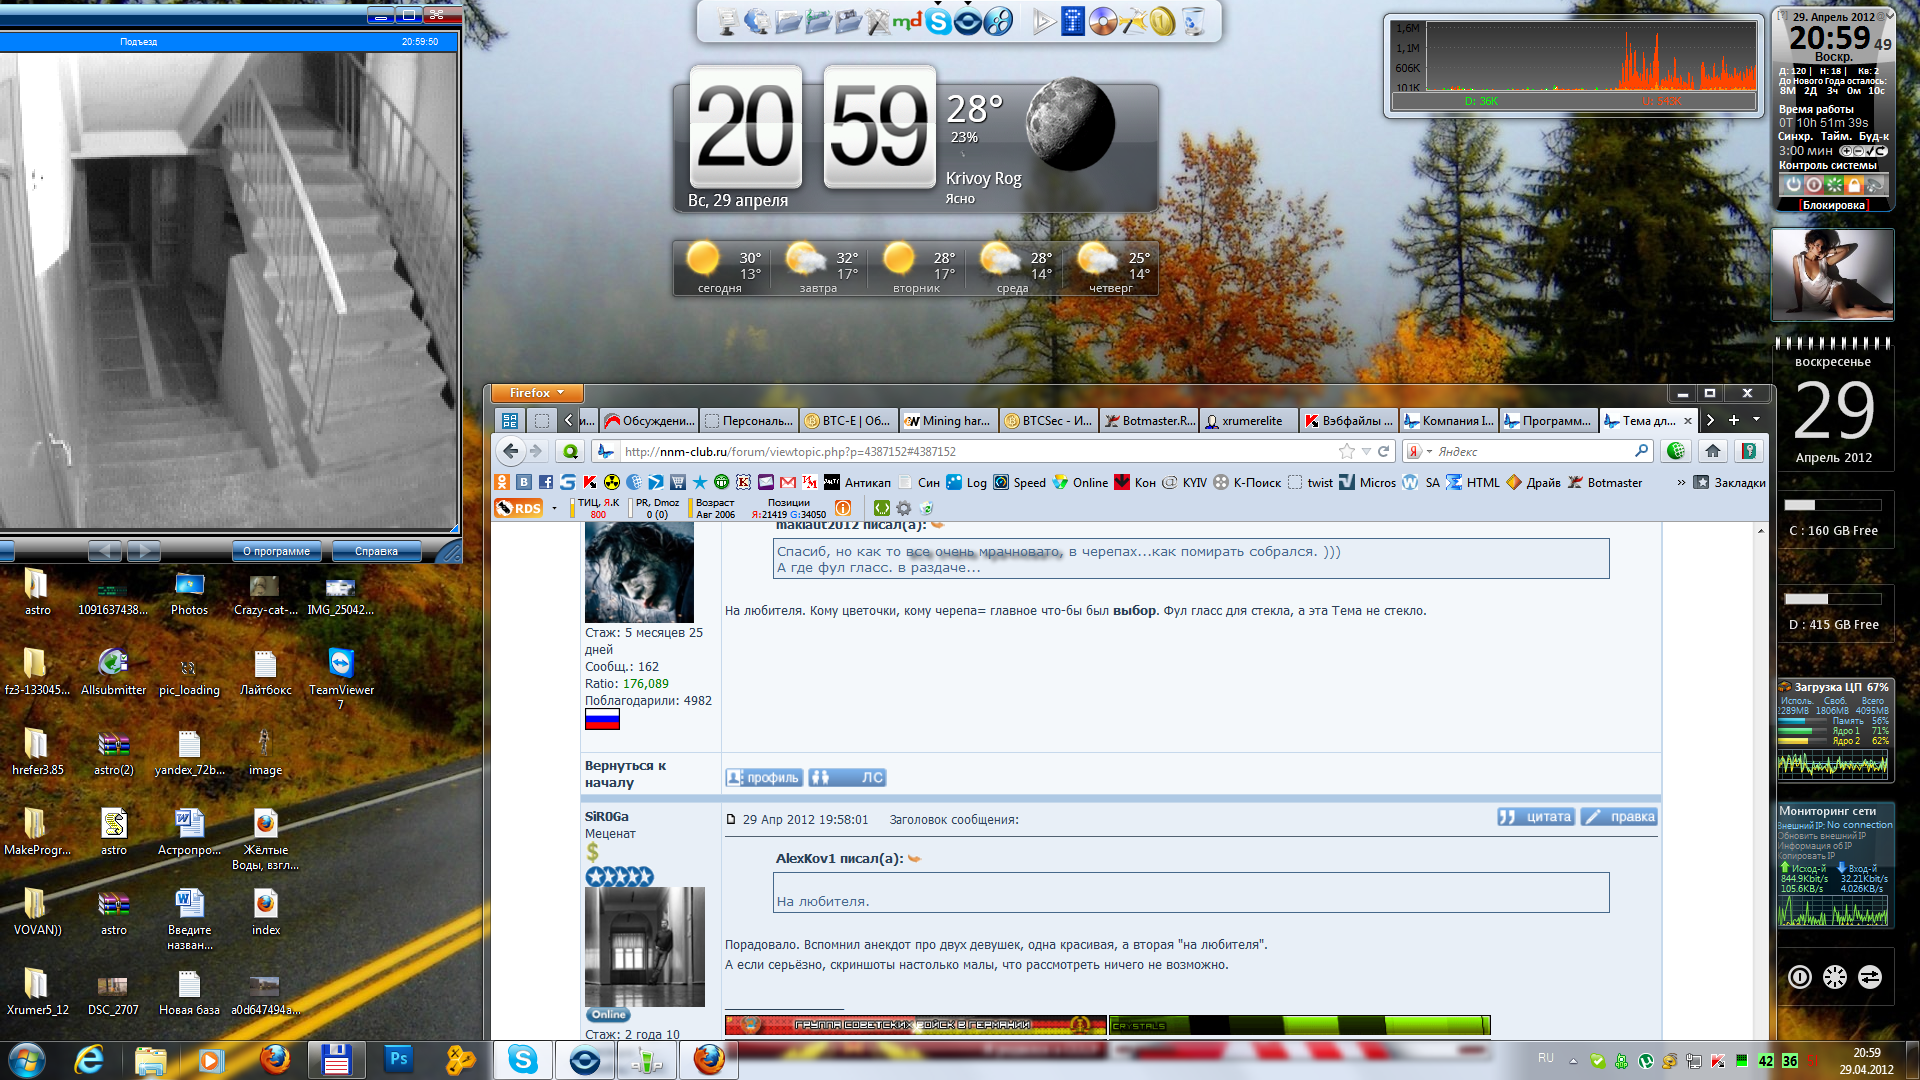
Task: Toggle the bookmark star in address bar
Action: (1347, 451)
